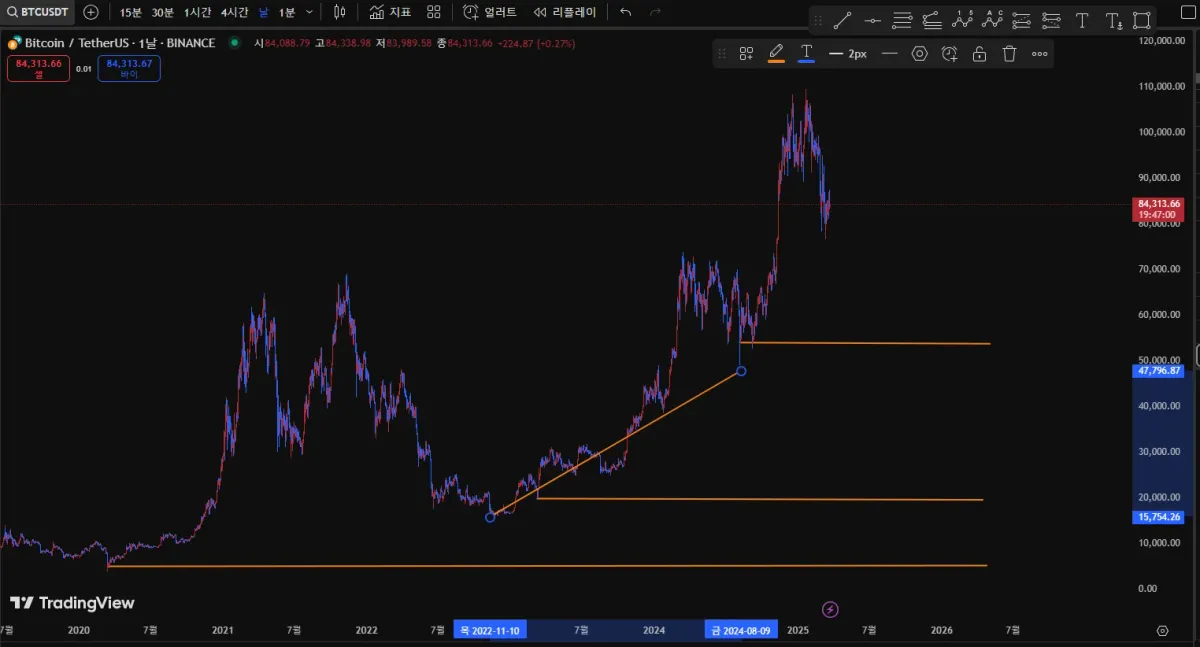Toggle the green market status dot
This screenshot has height=647, width=1200.
coord(234,43)
